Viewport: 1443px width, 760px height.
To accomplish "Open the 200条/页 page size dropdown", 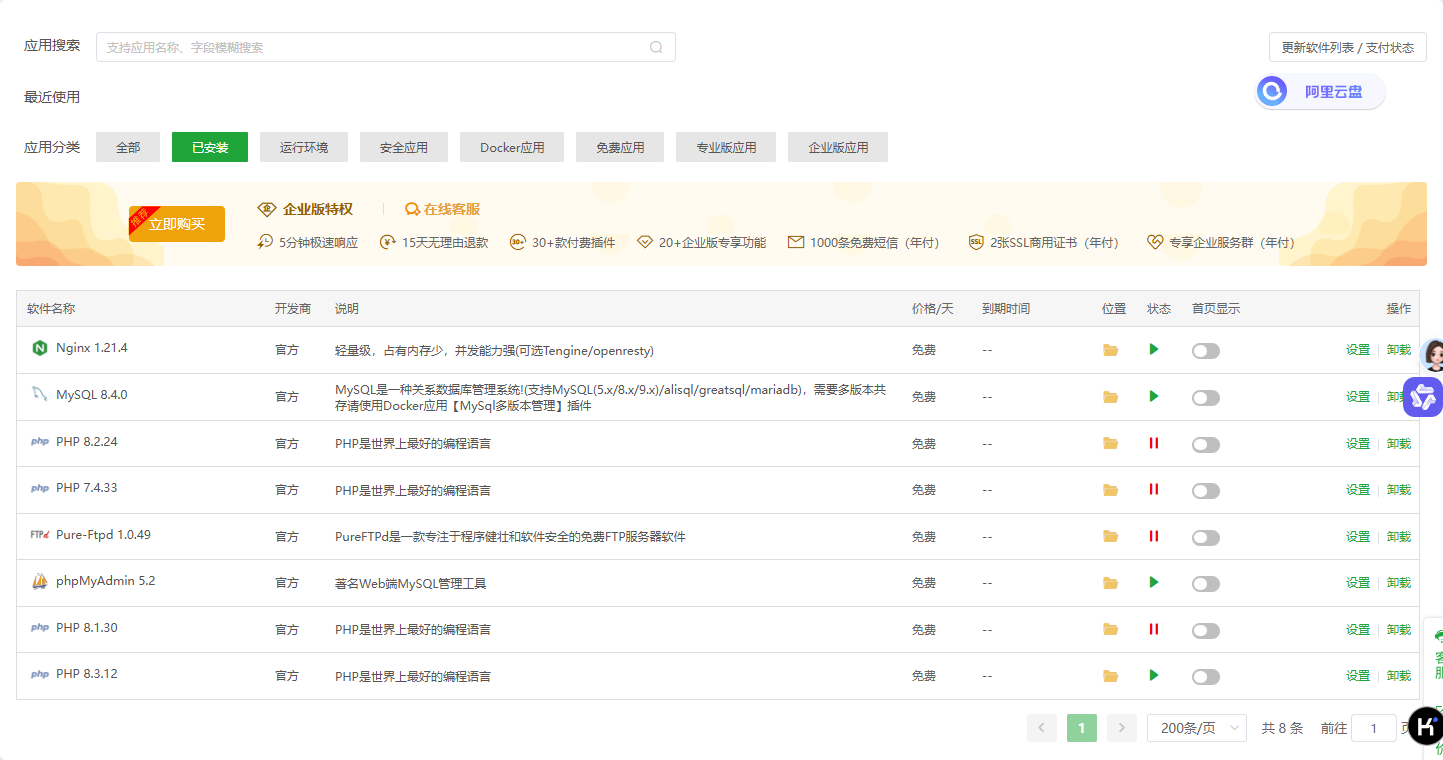I will [1197, 728].
